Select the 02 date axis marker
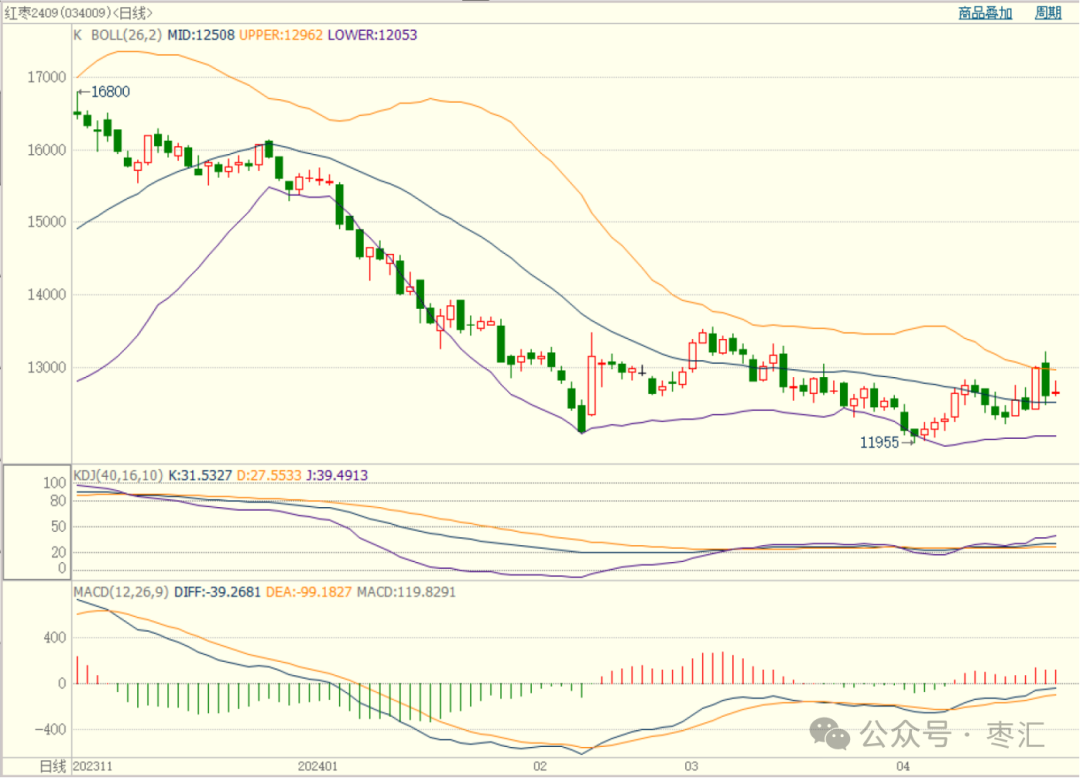 click(x=540, y=766)
